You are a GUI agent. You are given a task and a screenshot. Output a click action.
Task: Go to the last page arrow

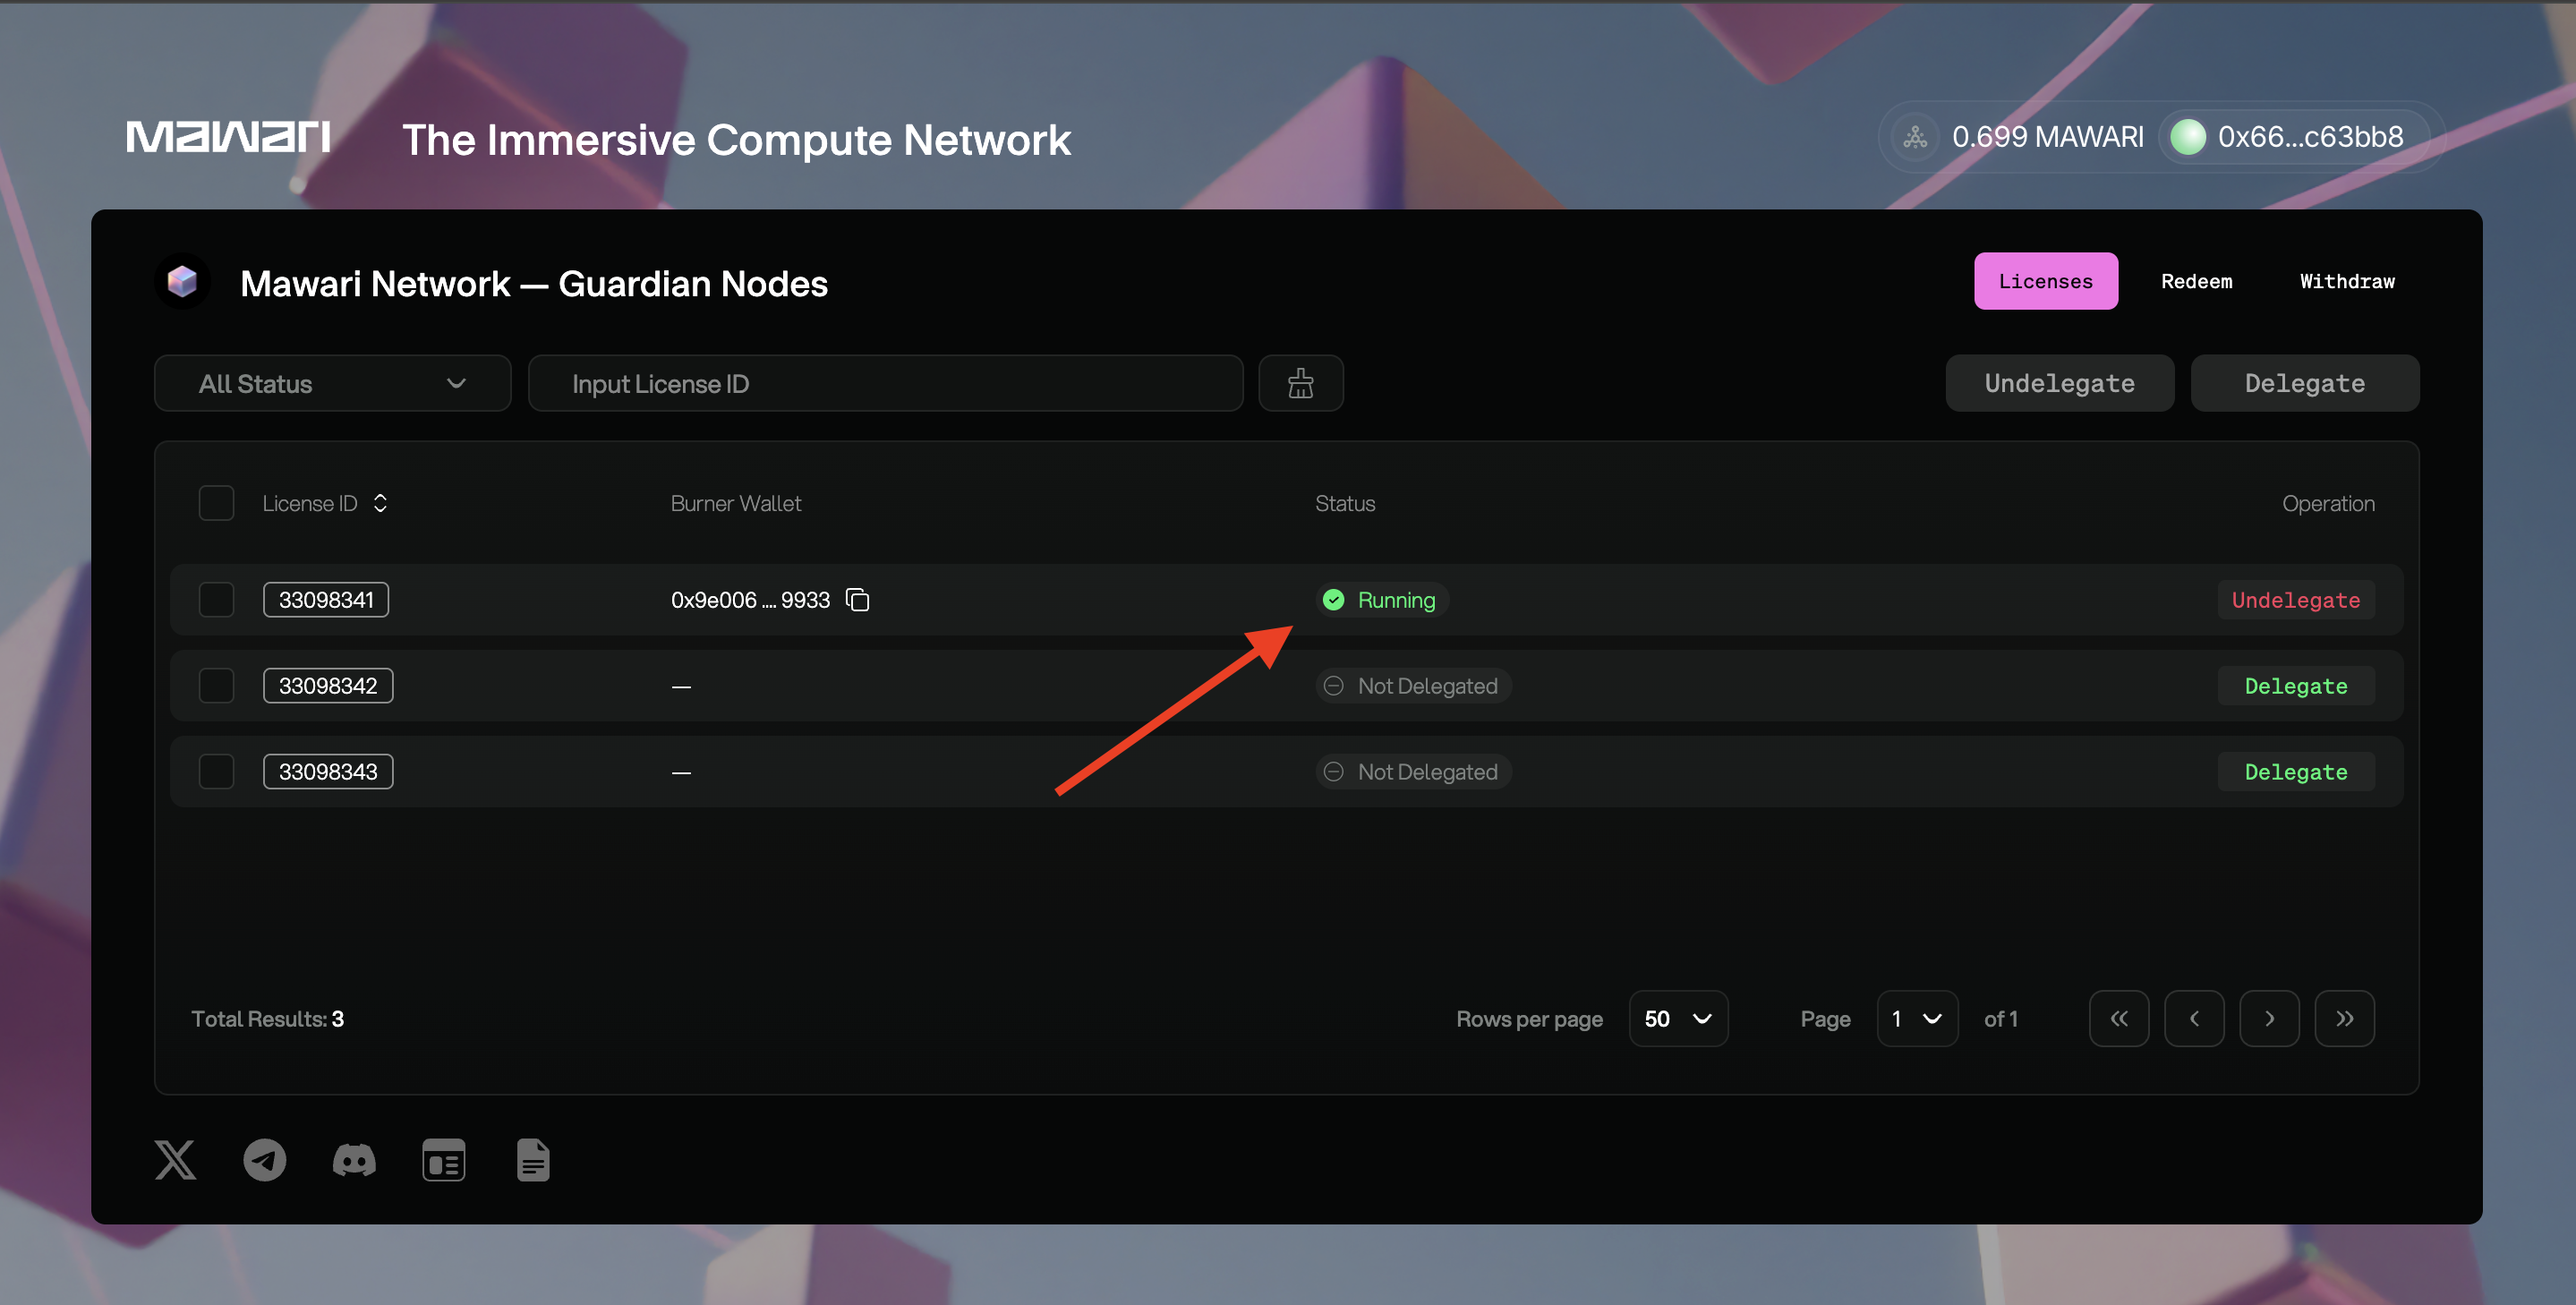(2344, 1018)
